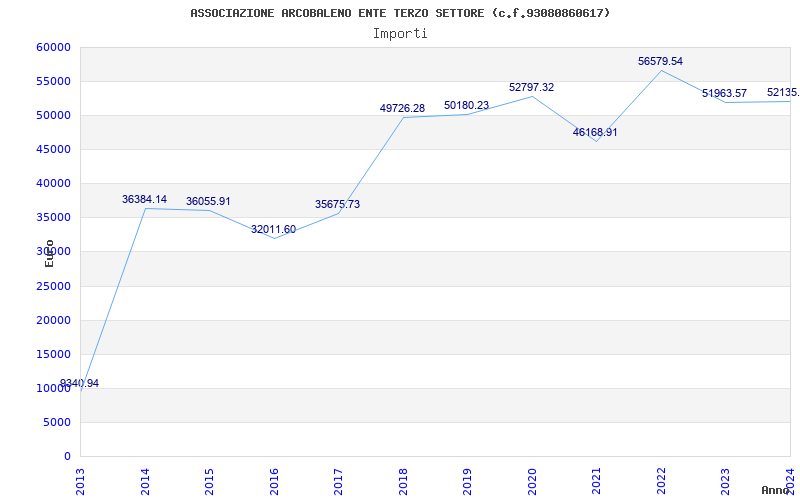800x500 pixels.
Task: Click the 35000 y-axis tick label
Action: tap(54, 218)
